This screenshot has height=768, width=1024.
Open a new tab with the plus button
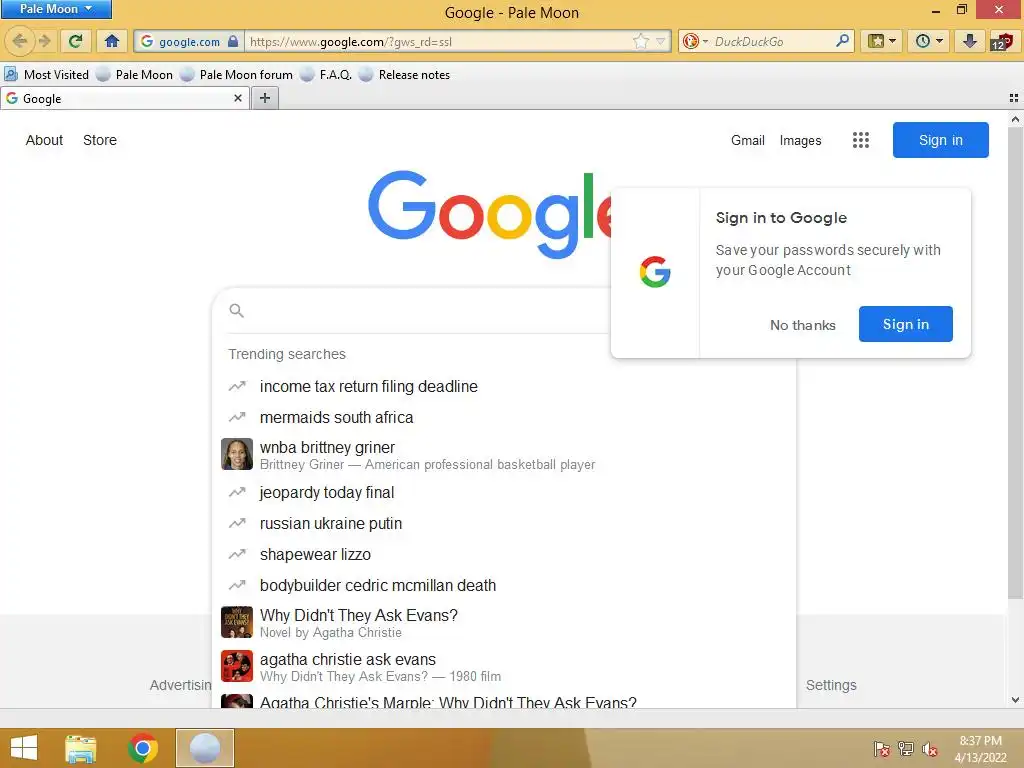pyautogui.click(x=264, y=98)
